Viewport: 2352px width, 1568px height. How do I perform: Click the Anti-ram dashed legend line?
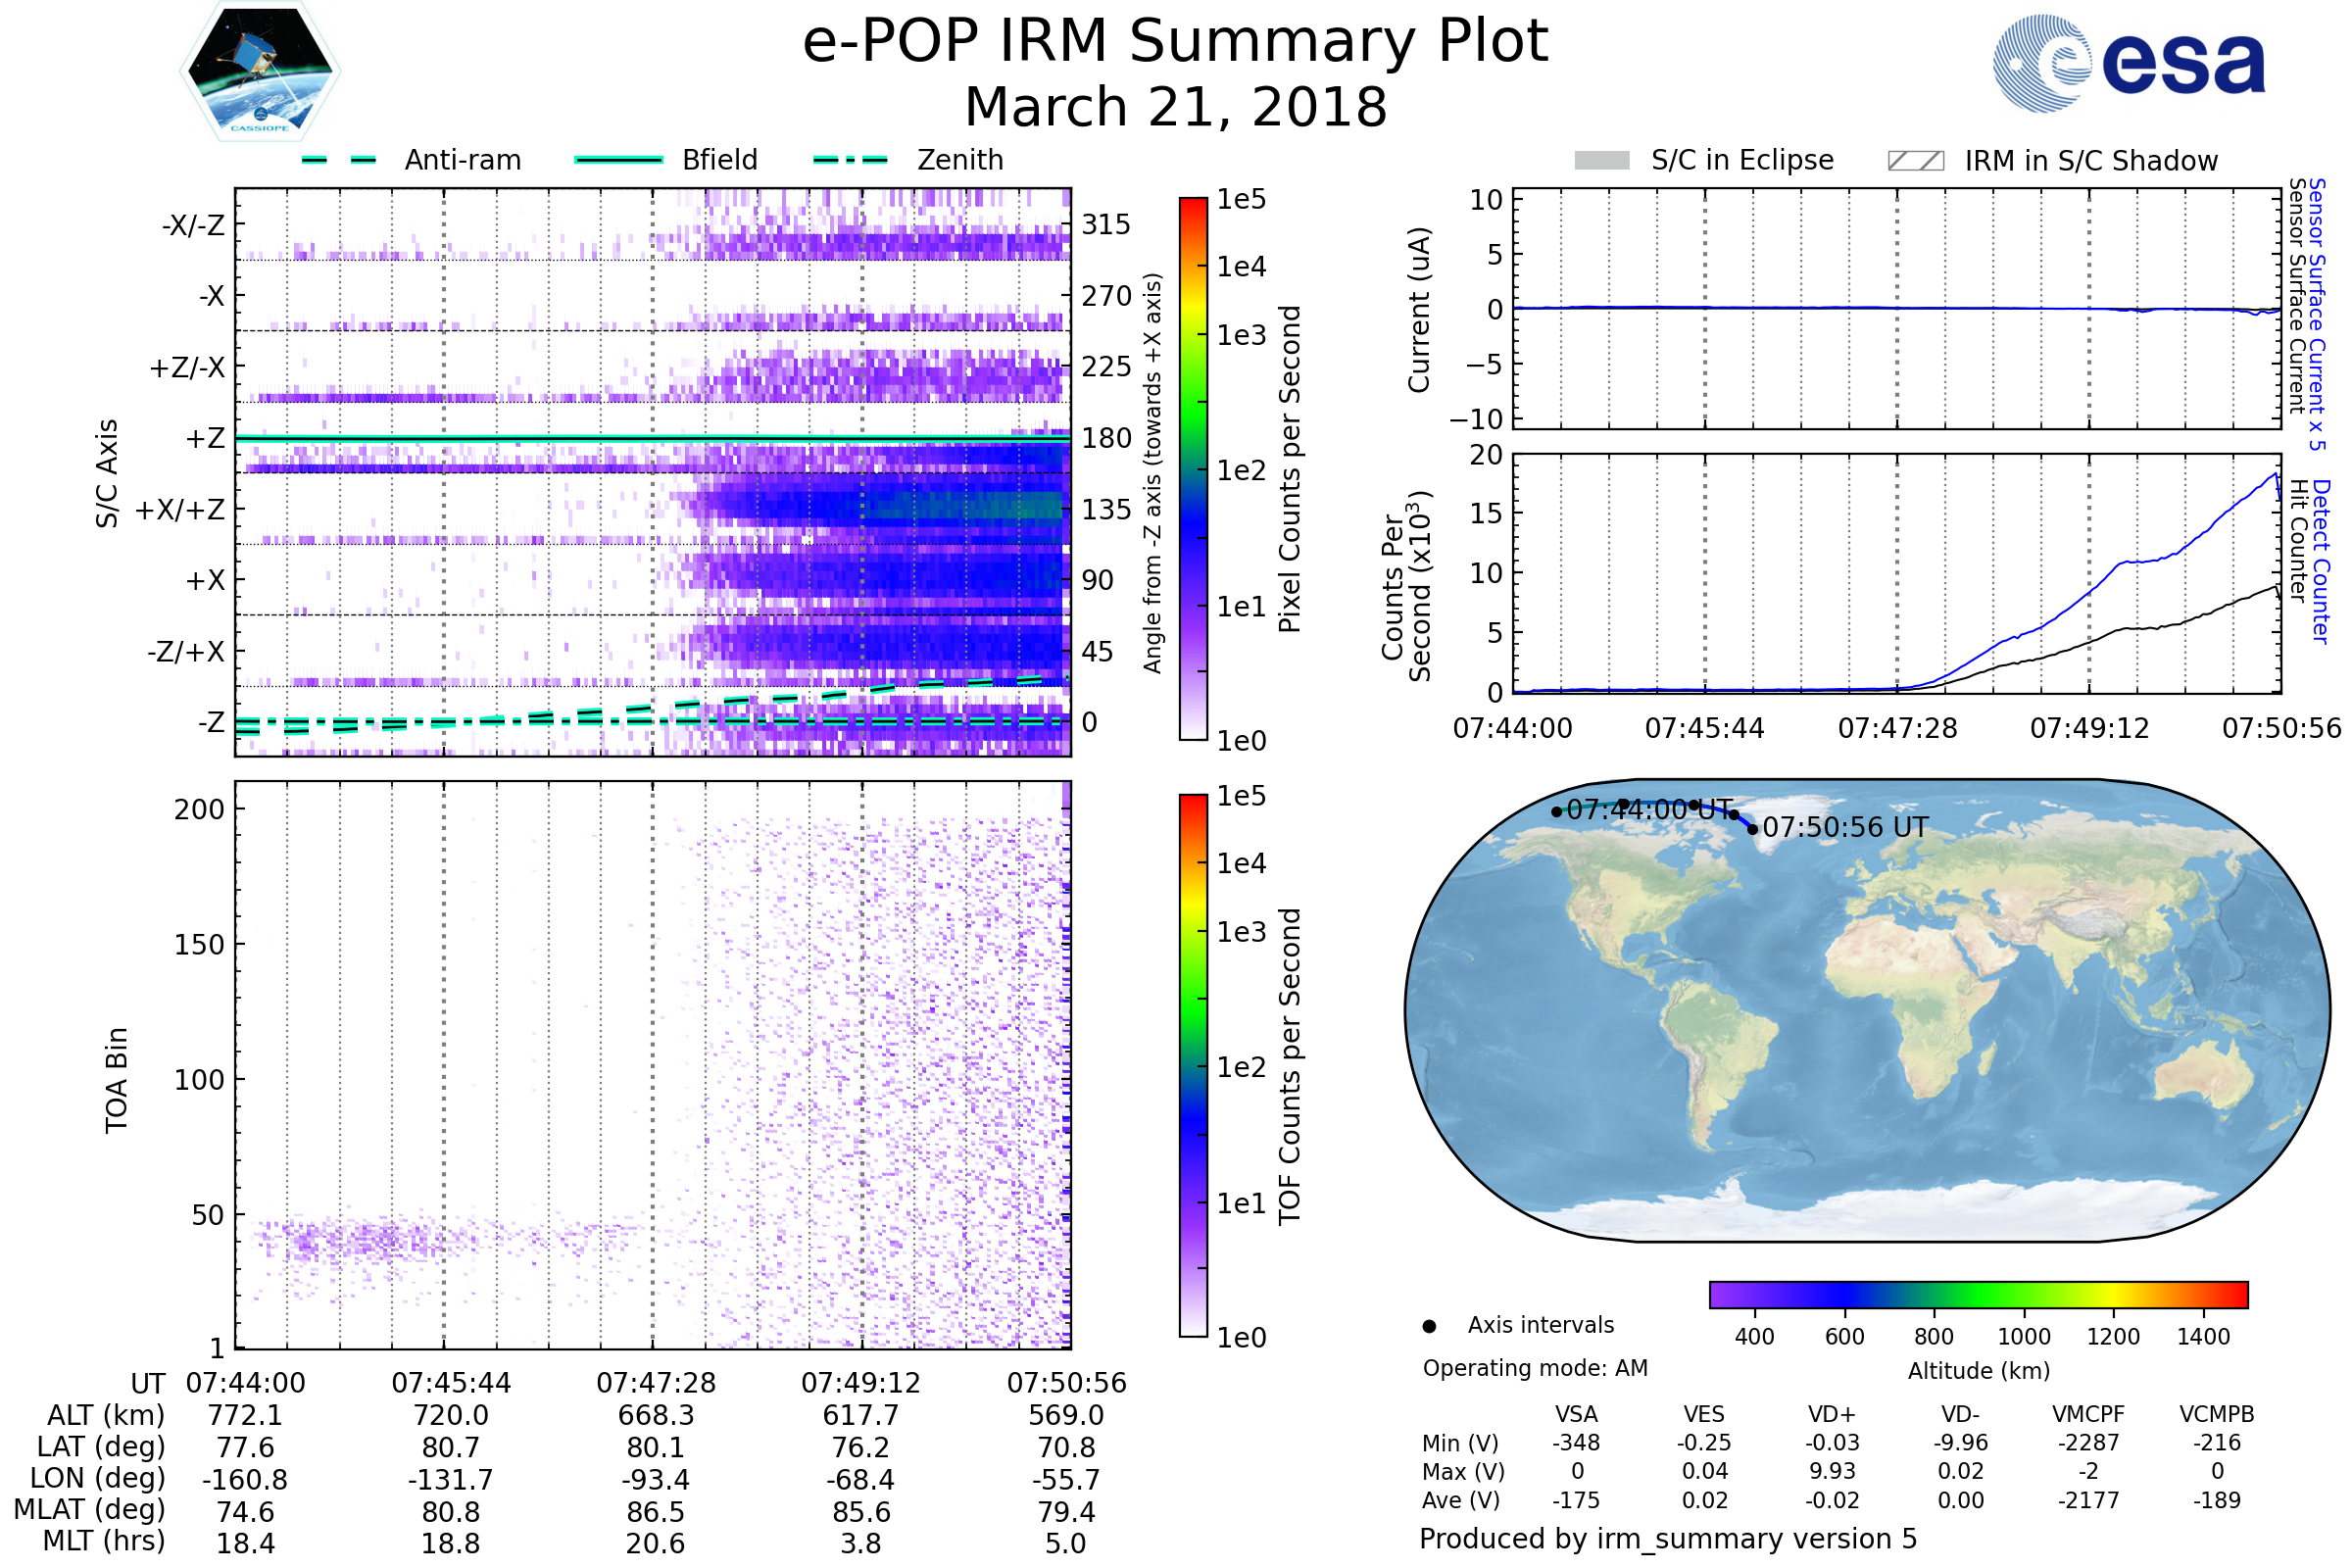click(x=339, y=160)
